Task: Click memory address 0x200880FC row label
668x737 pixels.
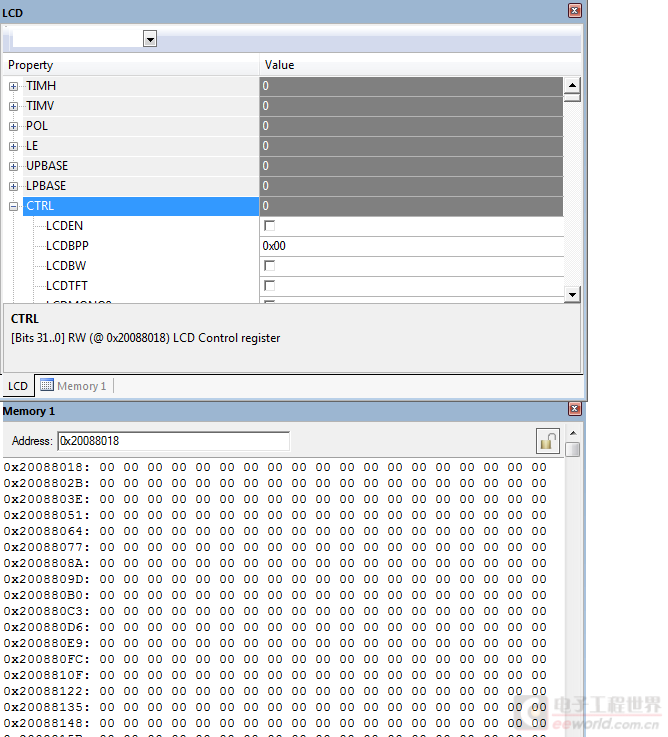Action: click(x=47, y=659)
